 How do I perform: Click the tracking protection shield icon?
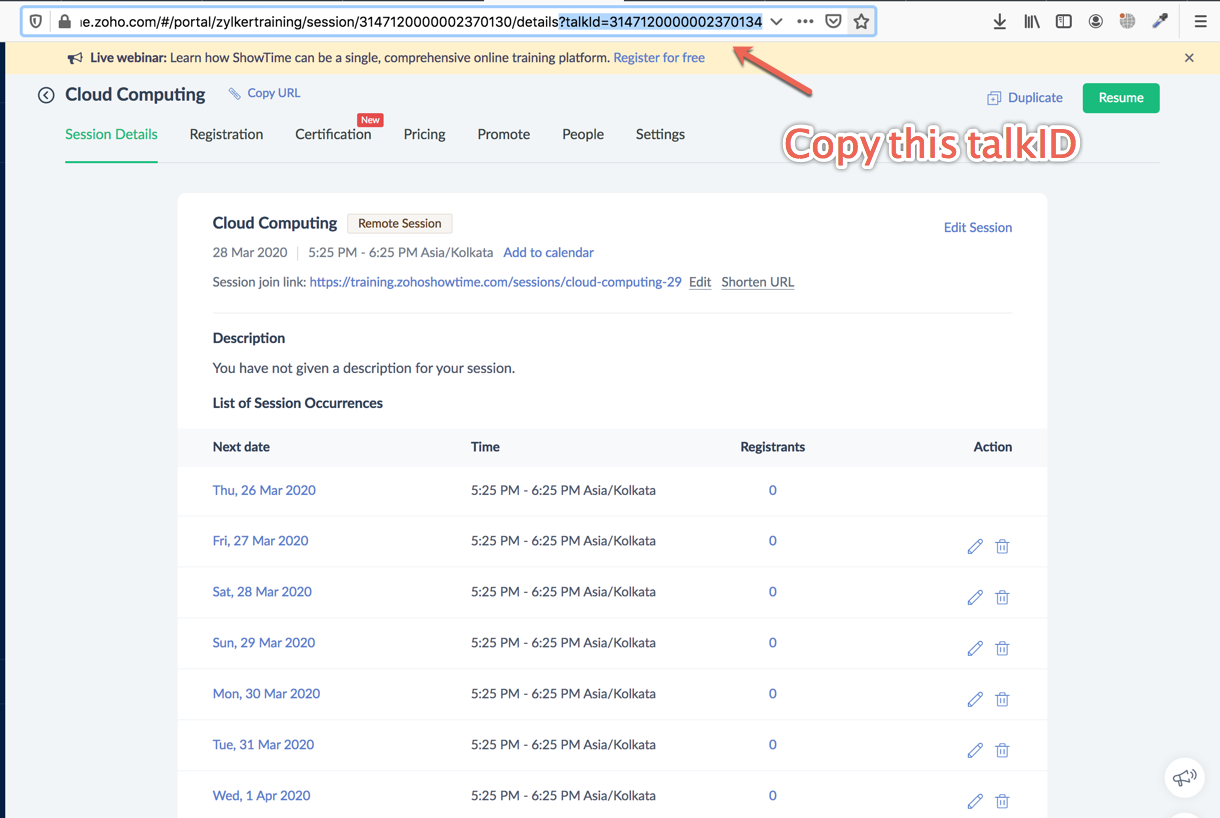pyautogui.click(x=36, y=21)
